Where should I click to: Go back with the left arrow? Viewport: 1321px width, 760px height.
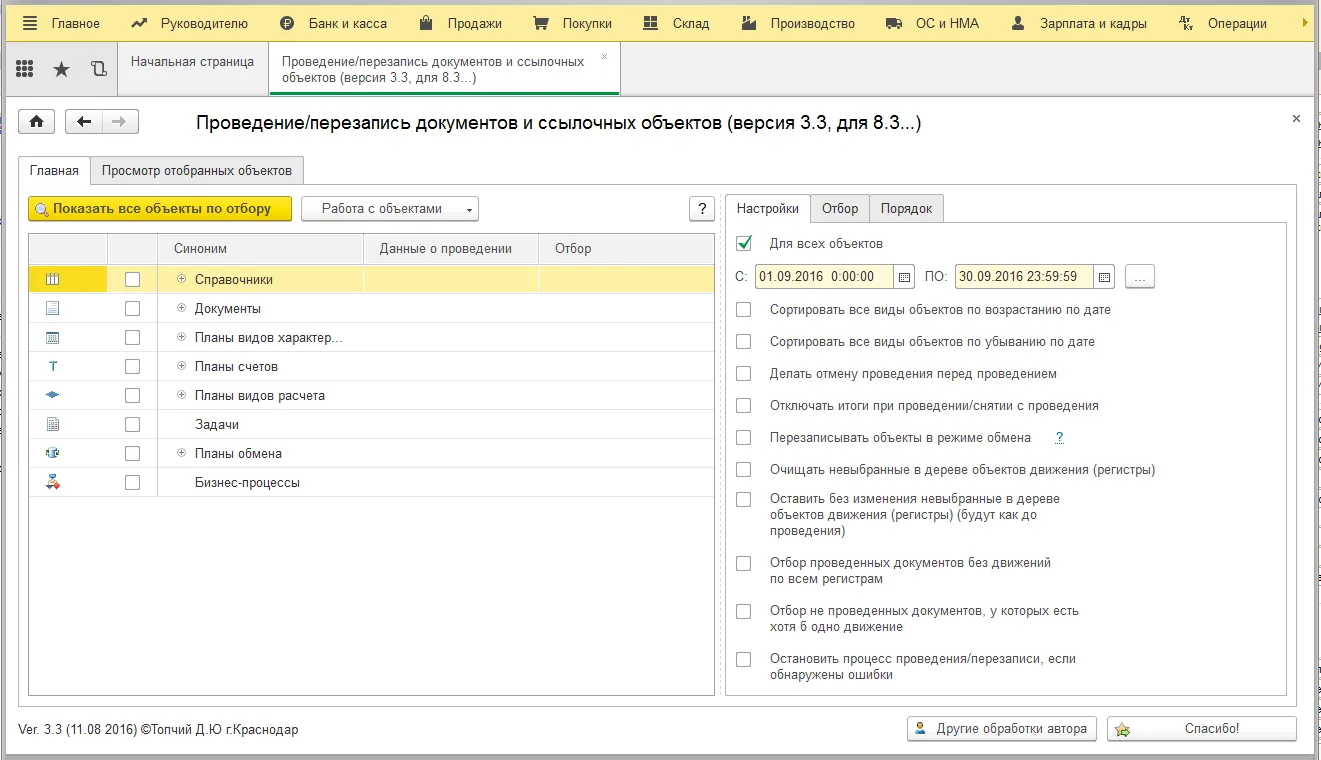tap(84, 122)
